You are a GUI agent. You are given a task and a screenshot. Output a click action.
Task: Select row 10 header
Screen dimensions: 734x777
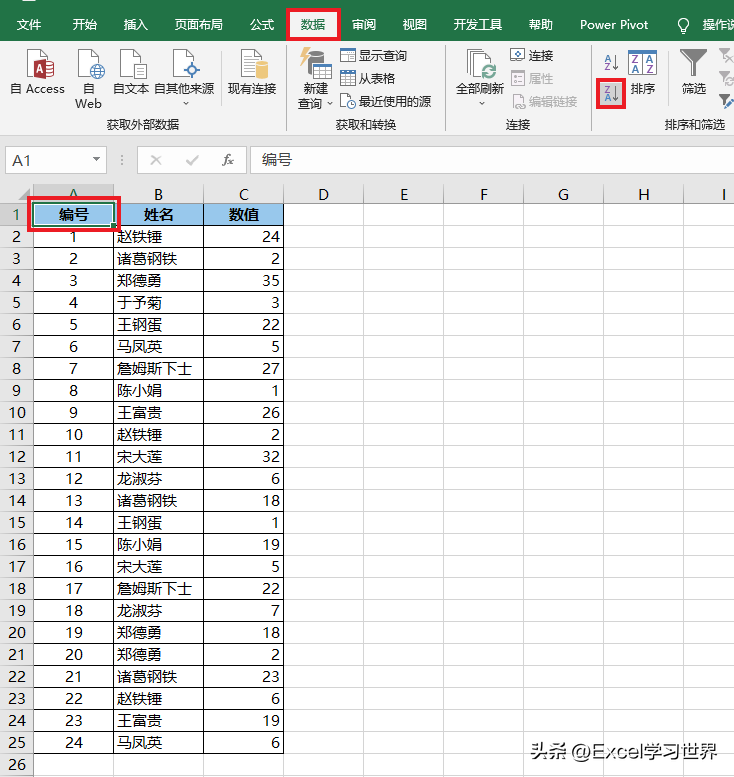16,412
